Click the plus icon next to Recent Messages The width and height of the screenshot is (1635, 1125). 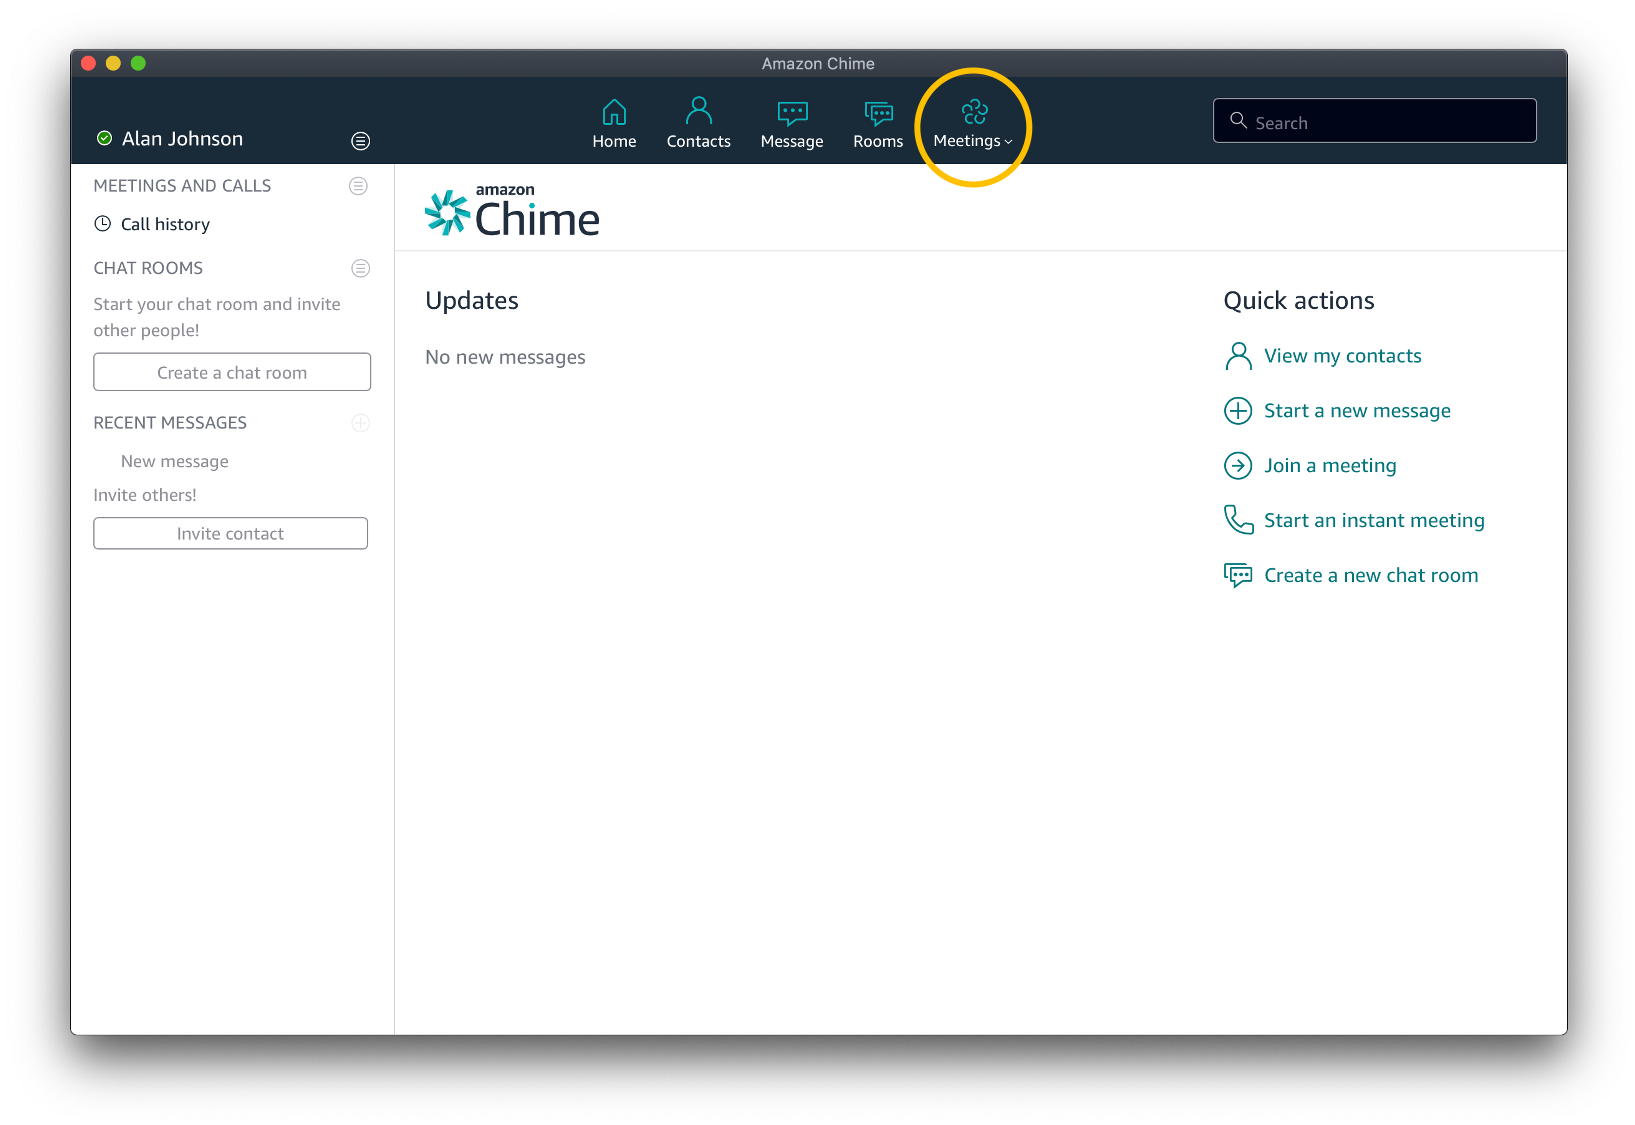pyautogui.click(x=361, y=423)
